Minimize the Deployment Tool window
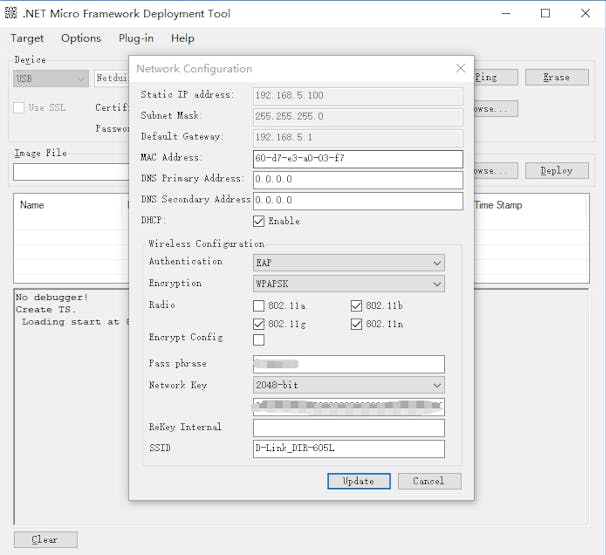Screen dimensions: 606x555 pos(506,14)
